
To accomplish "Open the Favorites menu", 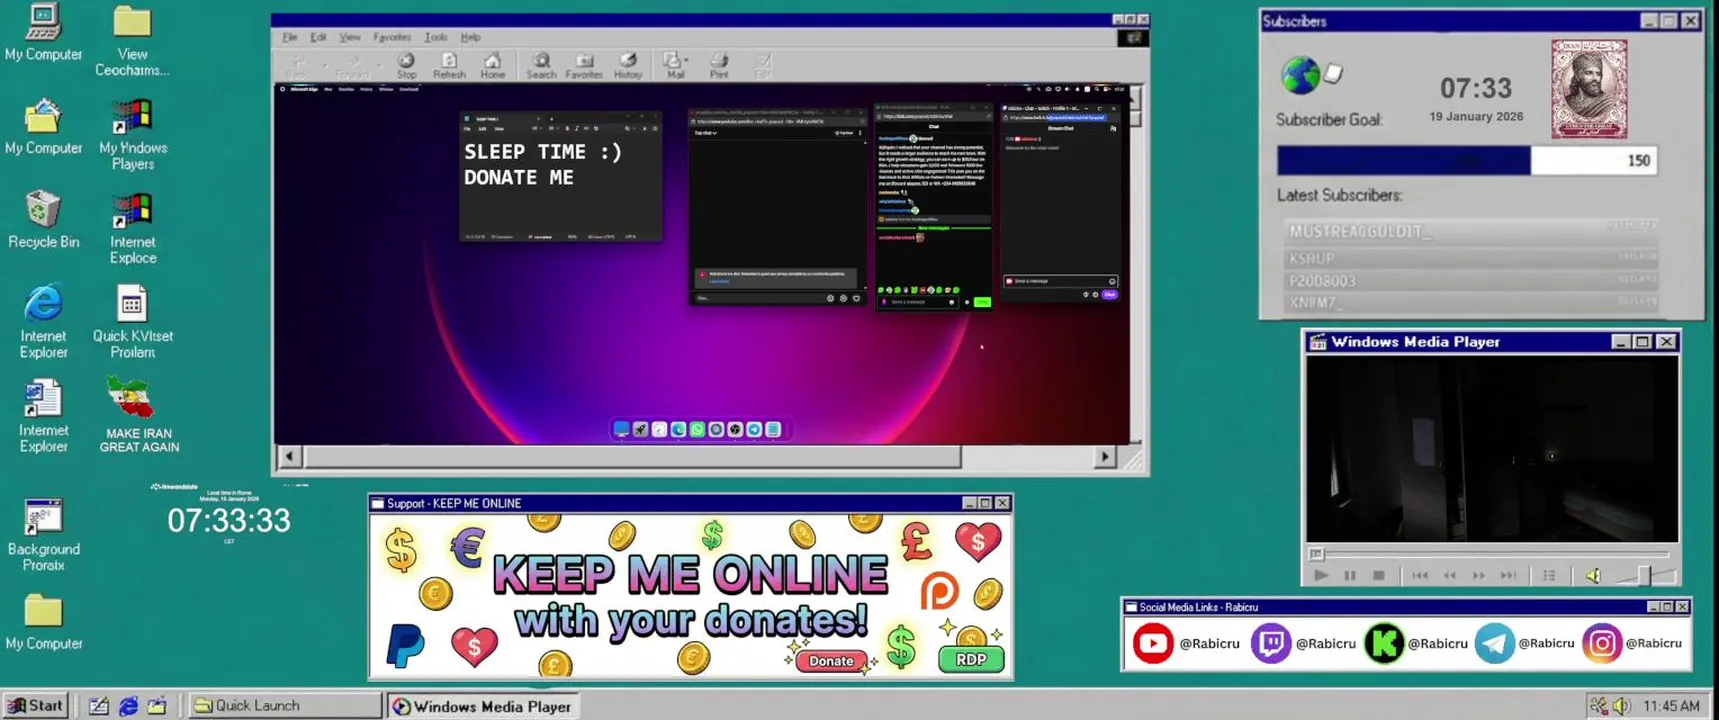I will click(x=391, y=37).
